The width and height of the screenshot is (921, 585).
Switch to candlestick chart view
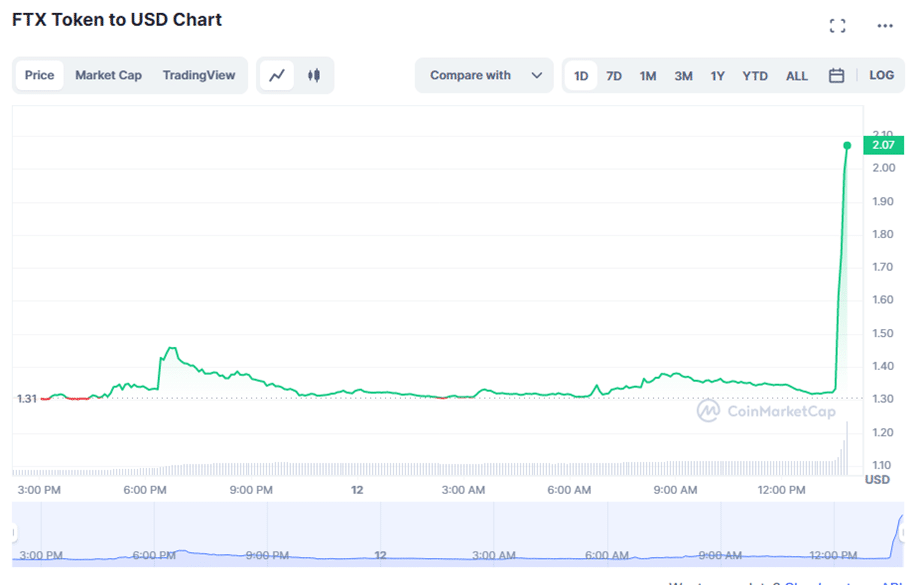click(x=314, y=75)
